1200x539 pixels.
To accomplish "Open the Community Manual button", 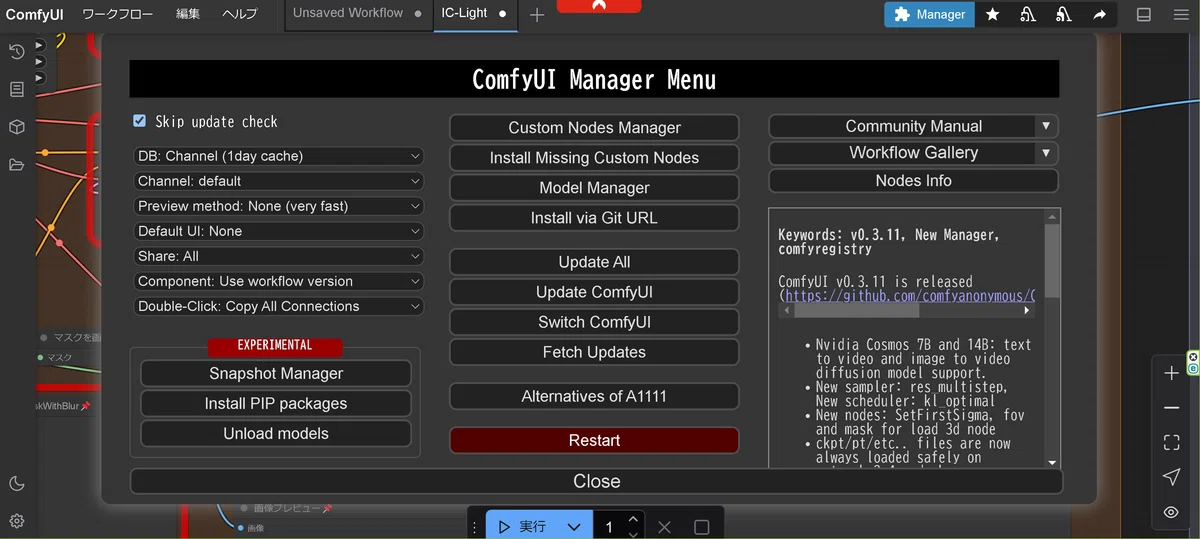I will coord(903,126).
